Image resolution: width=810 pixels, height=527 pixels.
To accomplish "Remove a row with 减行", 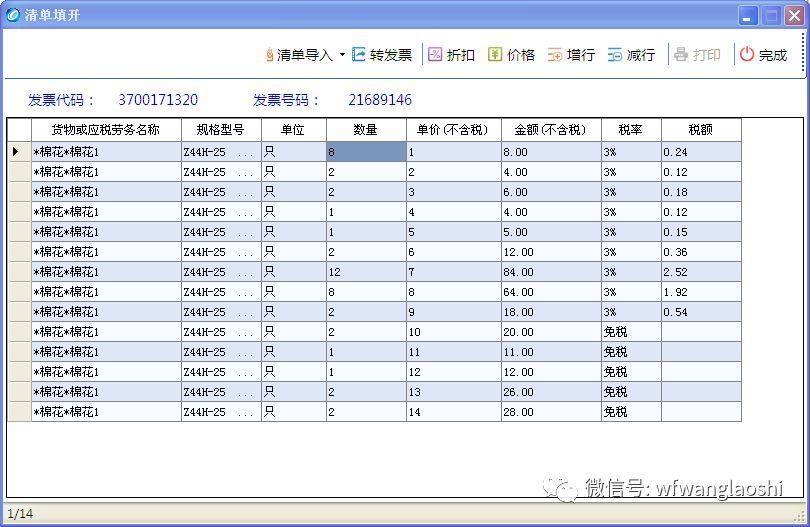I will coord(631,55).
